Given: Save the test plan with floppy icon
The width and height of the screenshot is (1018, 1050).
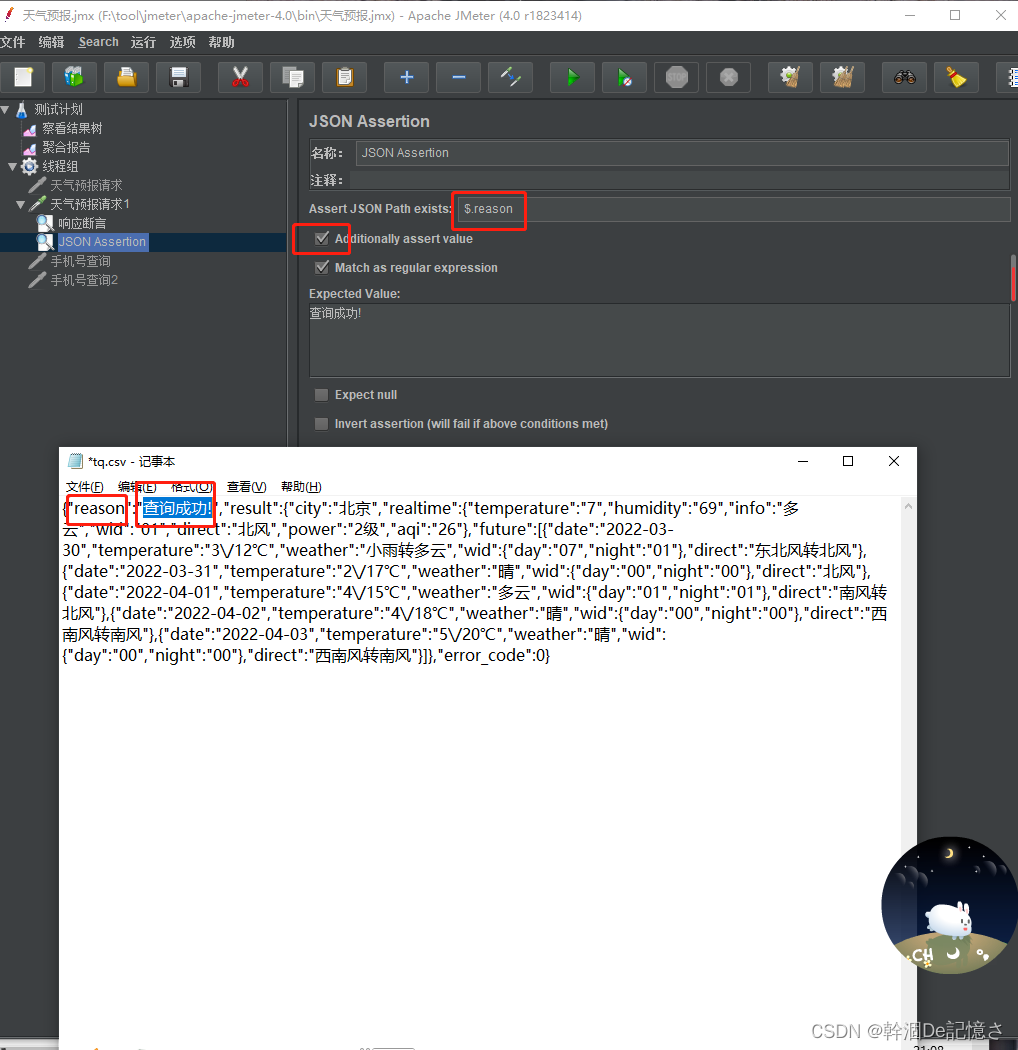Looking at the screenshot, I should (x=178, y=77).
